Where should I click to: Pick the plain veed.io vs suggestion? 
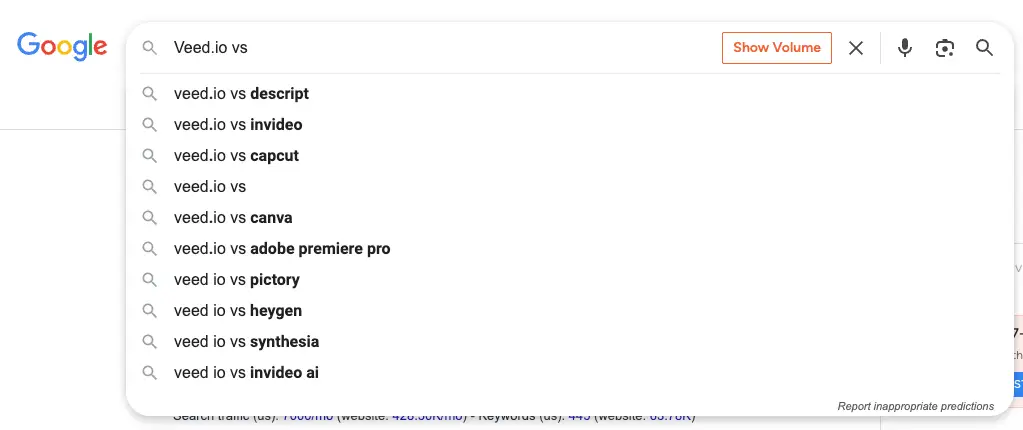tap(570, 187)
